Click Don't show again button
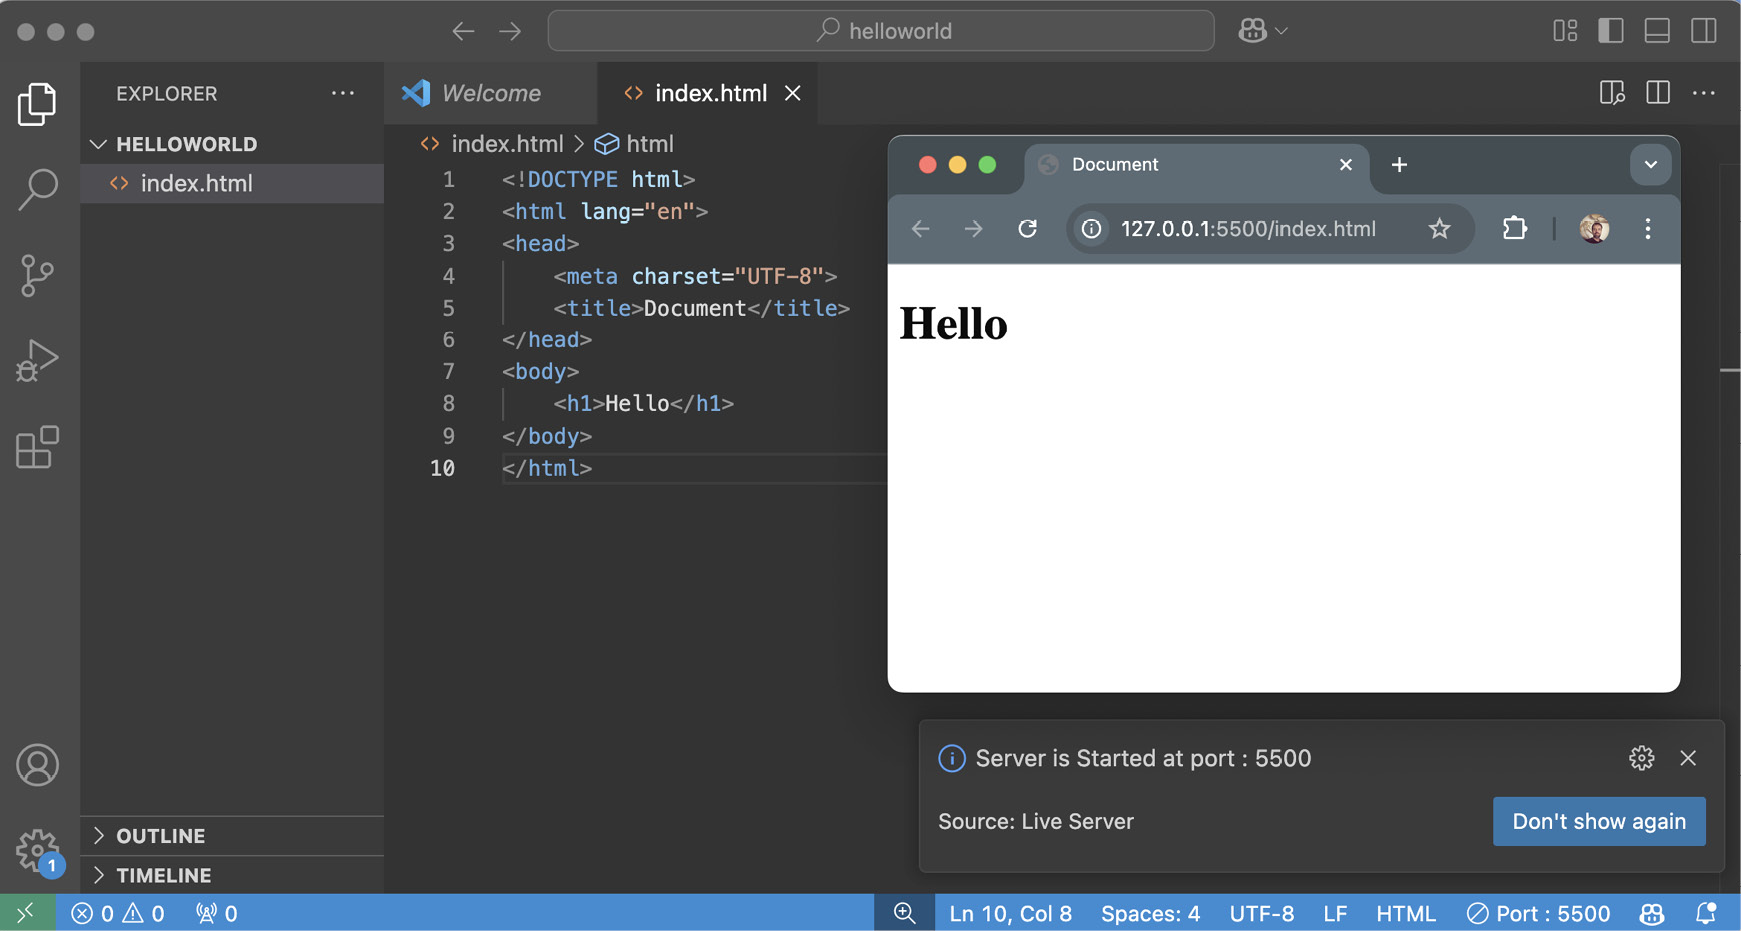This screenshot has width=1741, height=931. pos(1599,821)
